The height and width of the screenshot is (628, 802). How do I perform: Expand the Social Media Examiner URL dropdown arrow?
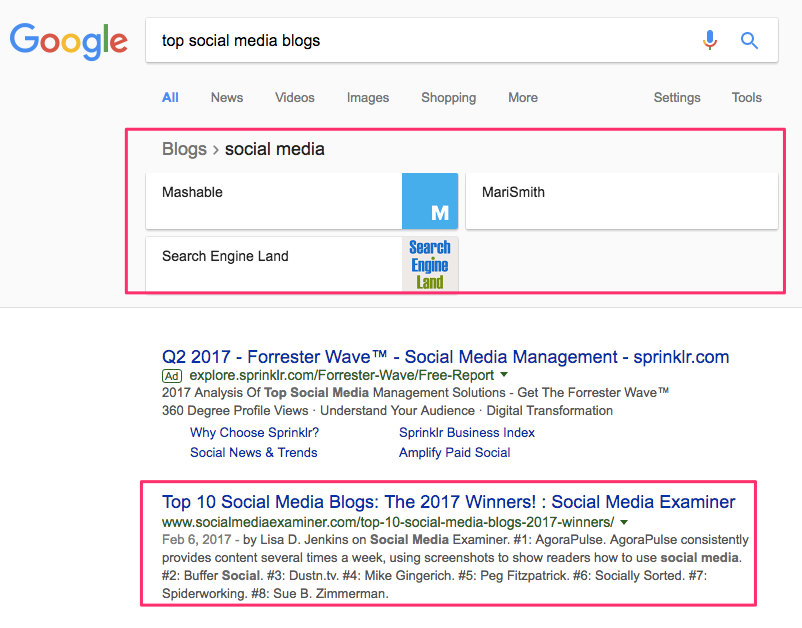[623, 522]
